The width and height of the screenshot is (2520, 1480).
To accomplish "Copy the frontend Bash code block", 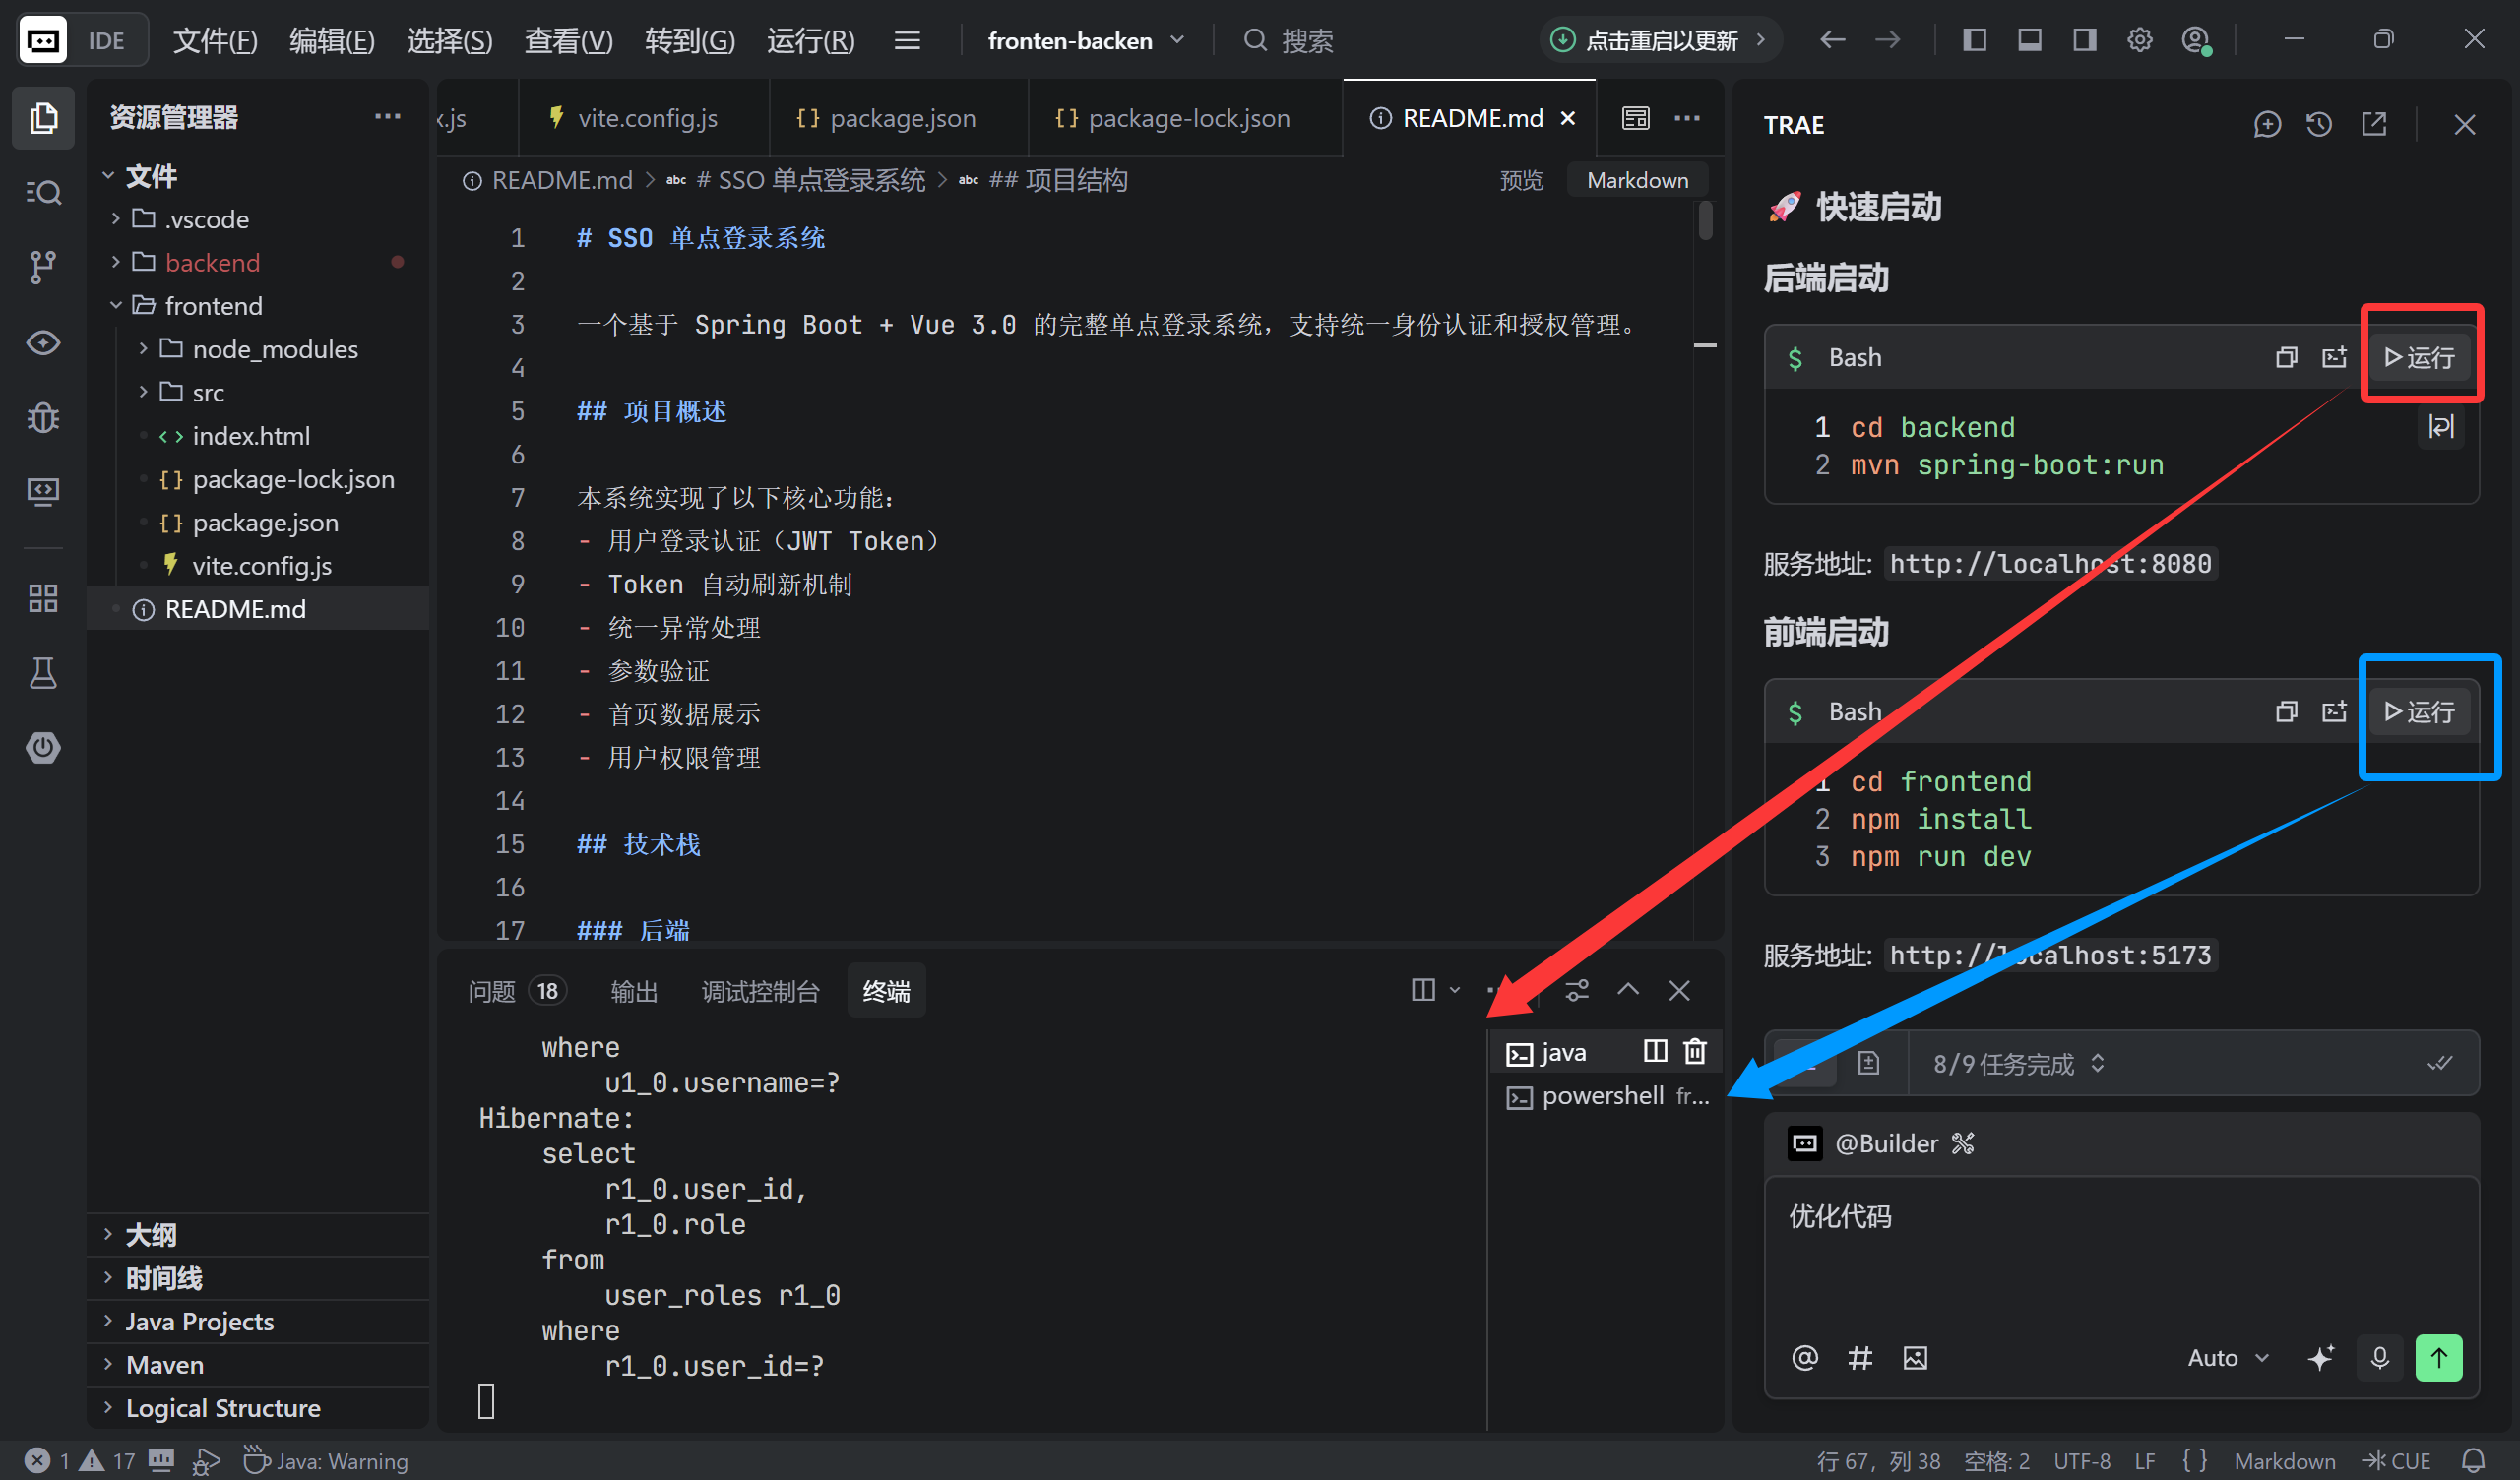I will pos(2286,711).
